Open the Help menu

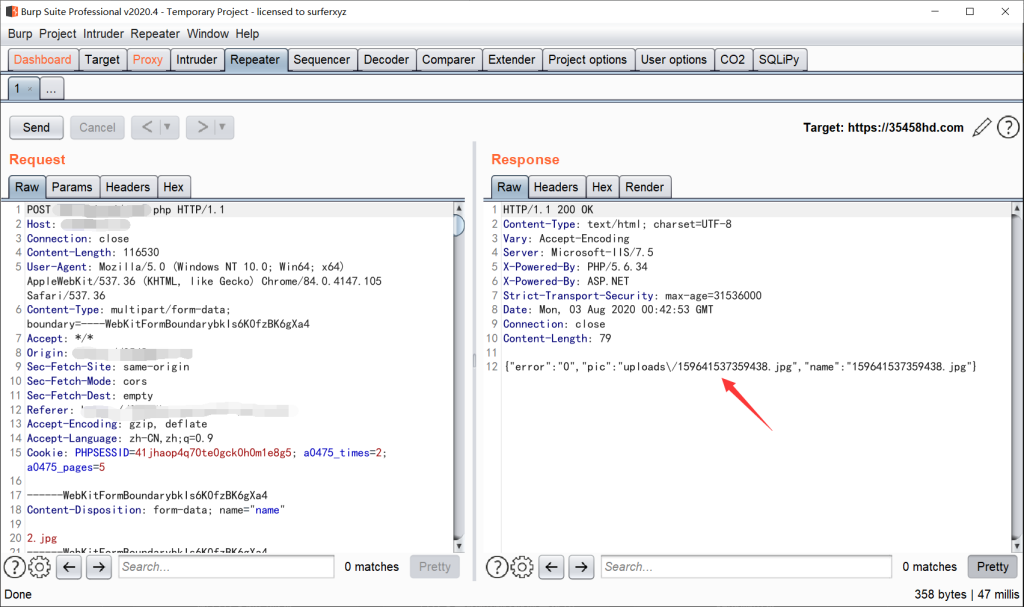[x=248, y=34]
